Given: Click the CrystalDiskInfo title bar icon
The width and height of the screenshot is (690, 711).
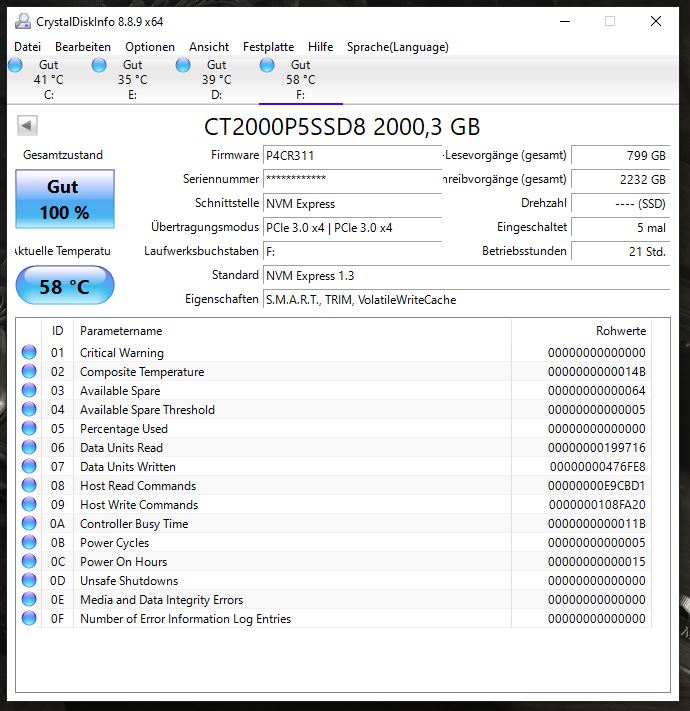Looking at the screenshot, I should [23, 21].
